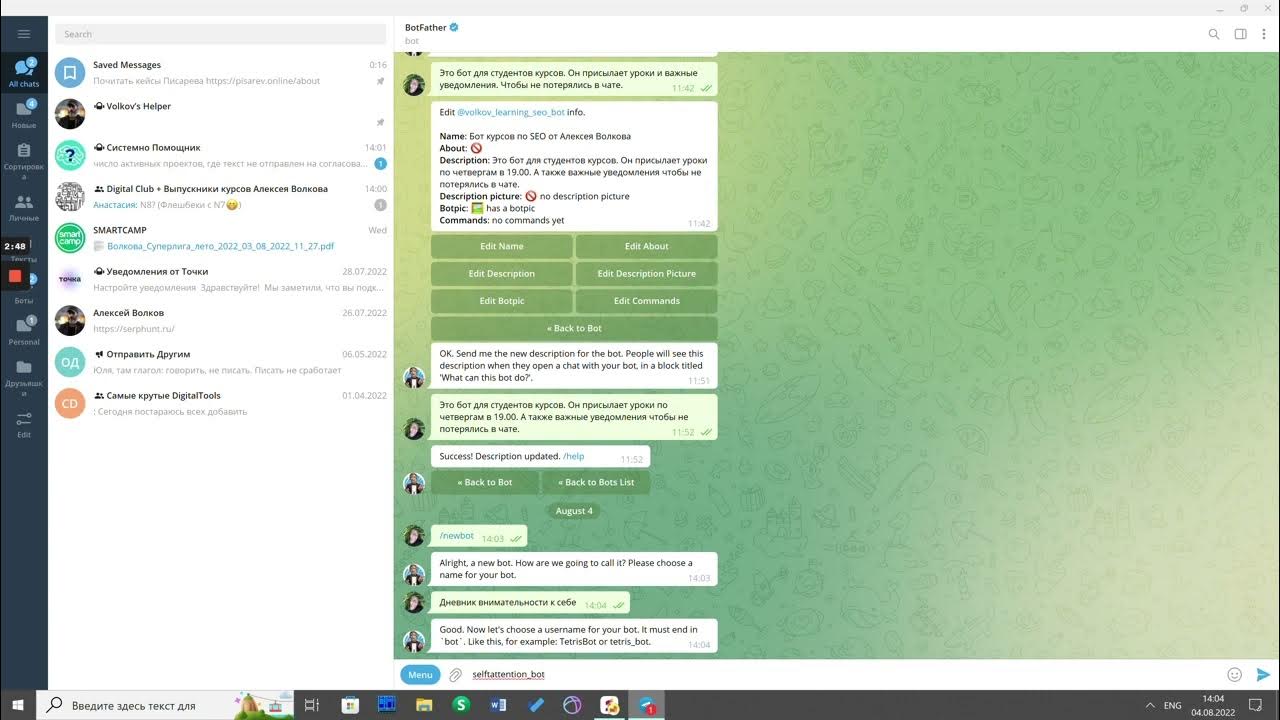Click the Волкова_Суперлига_лето PDF file link
The height and width of the screenshot is (720, 1280).
[x=220, y=246]
